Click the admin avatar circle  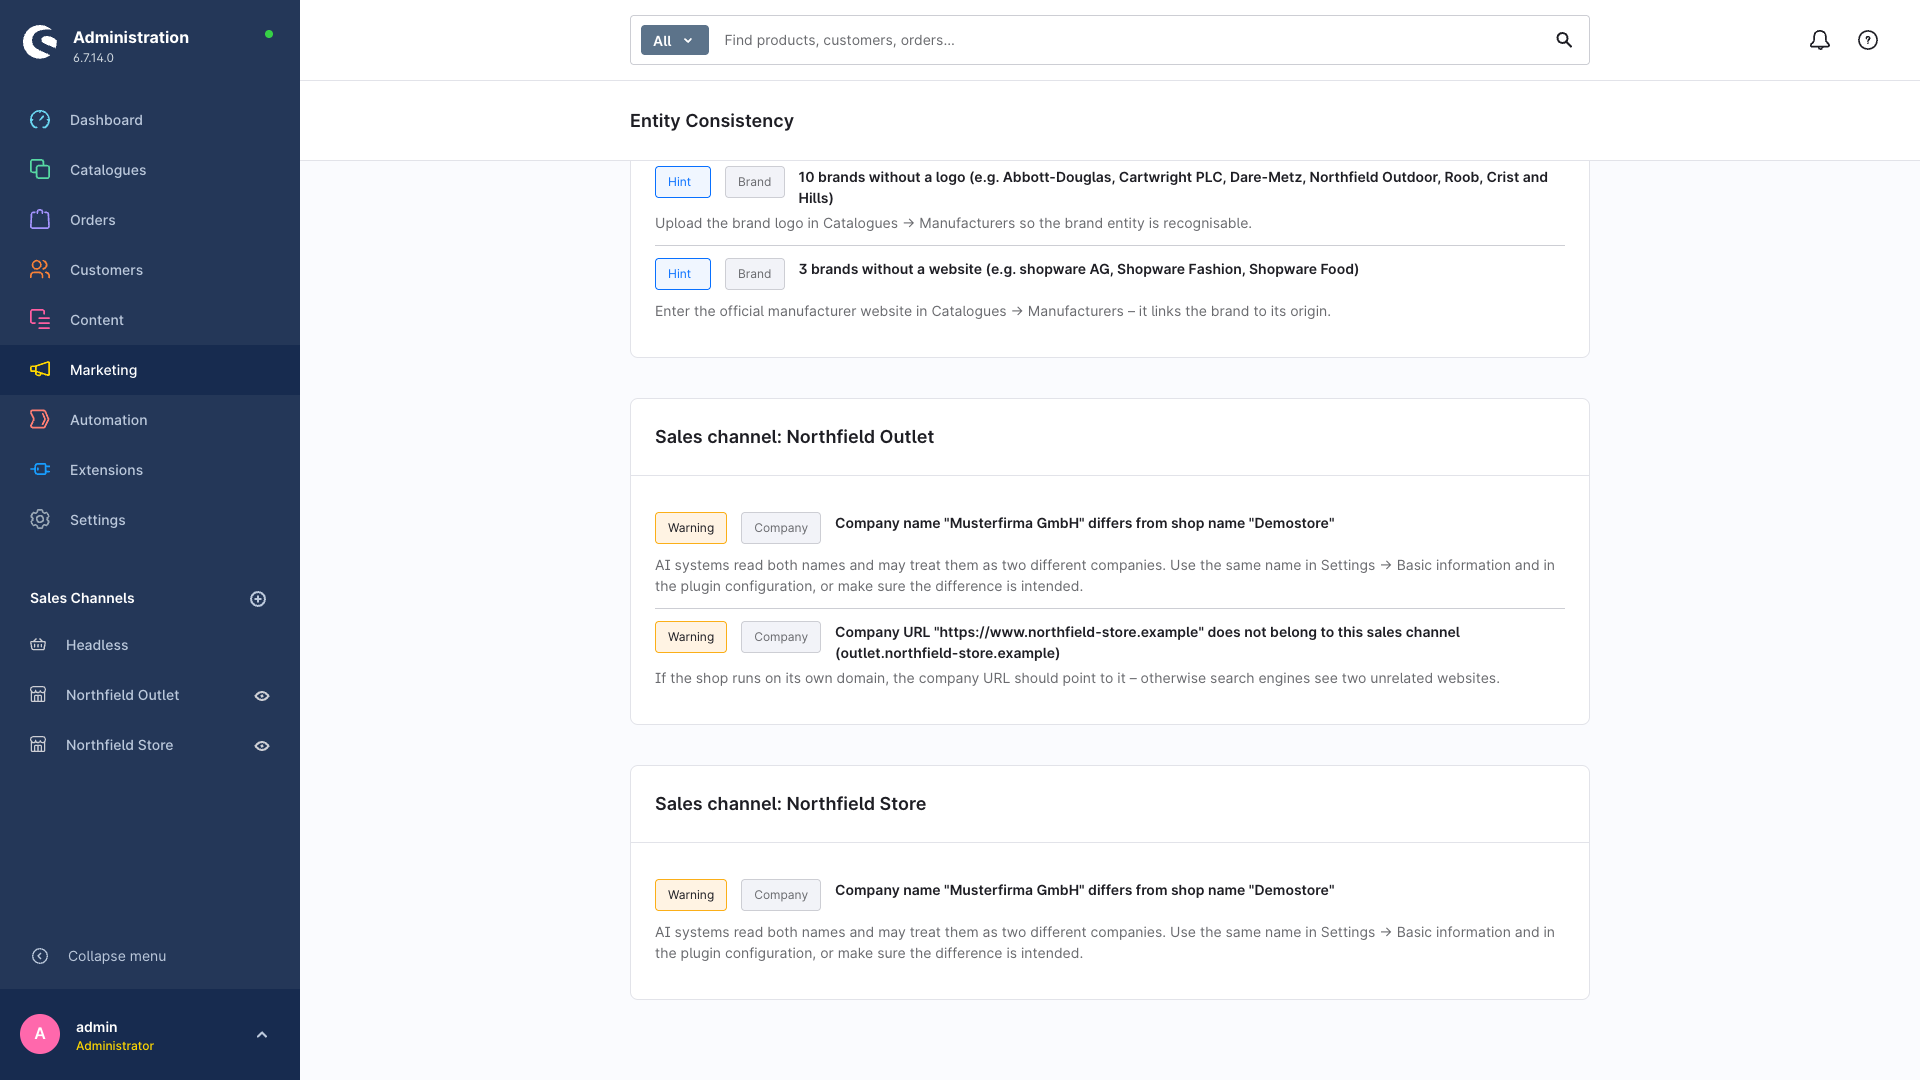point(40,1034)
